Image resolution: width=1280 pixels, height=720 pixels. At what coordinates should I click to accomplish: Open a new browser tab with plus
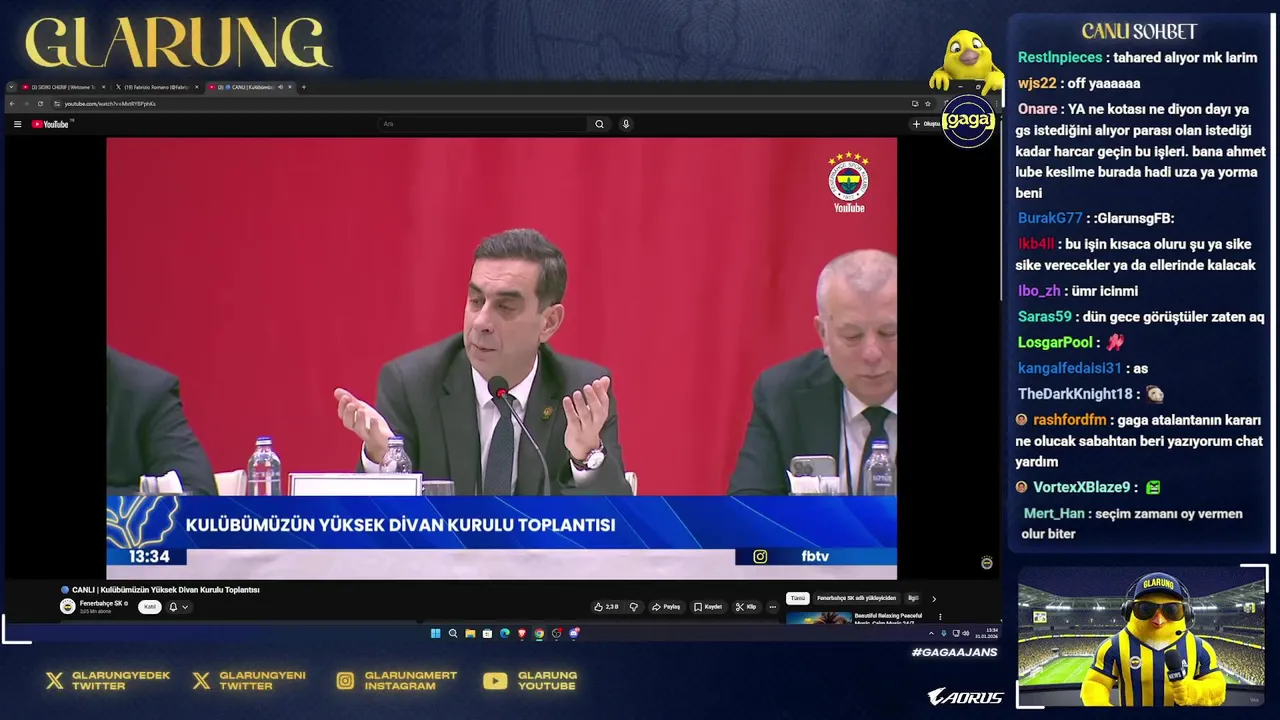304,87
